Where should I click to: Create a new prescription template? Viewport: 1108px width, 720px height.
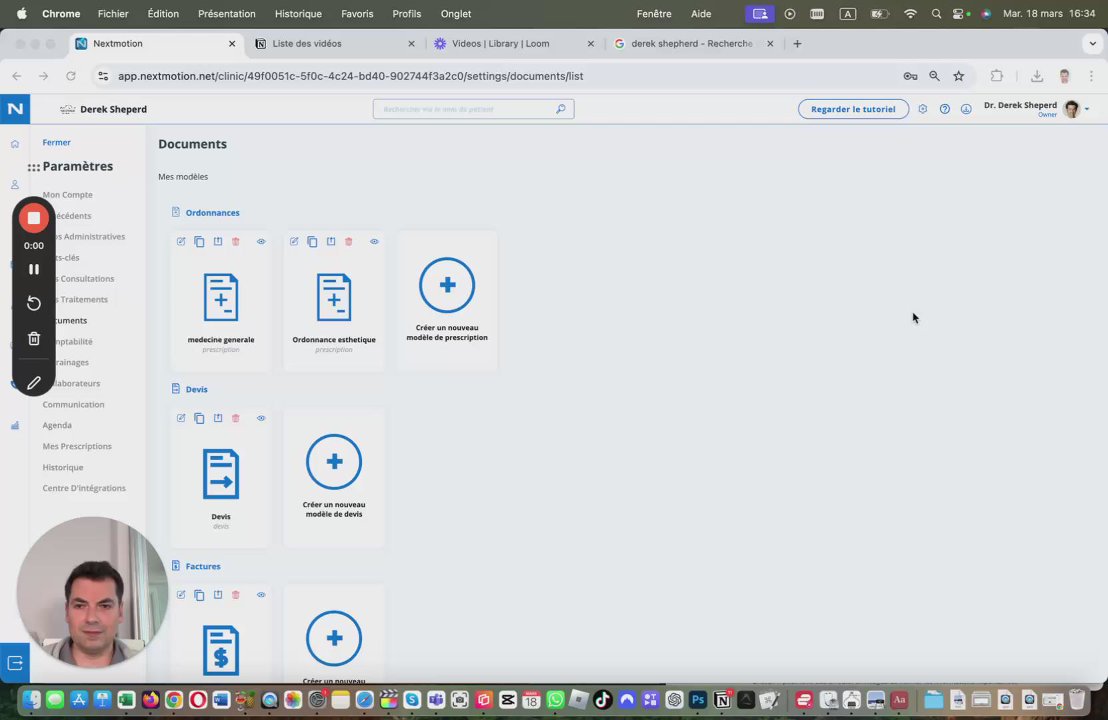click(447, 299)
